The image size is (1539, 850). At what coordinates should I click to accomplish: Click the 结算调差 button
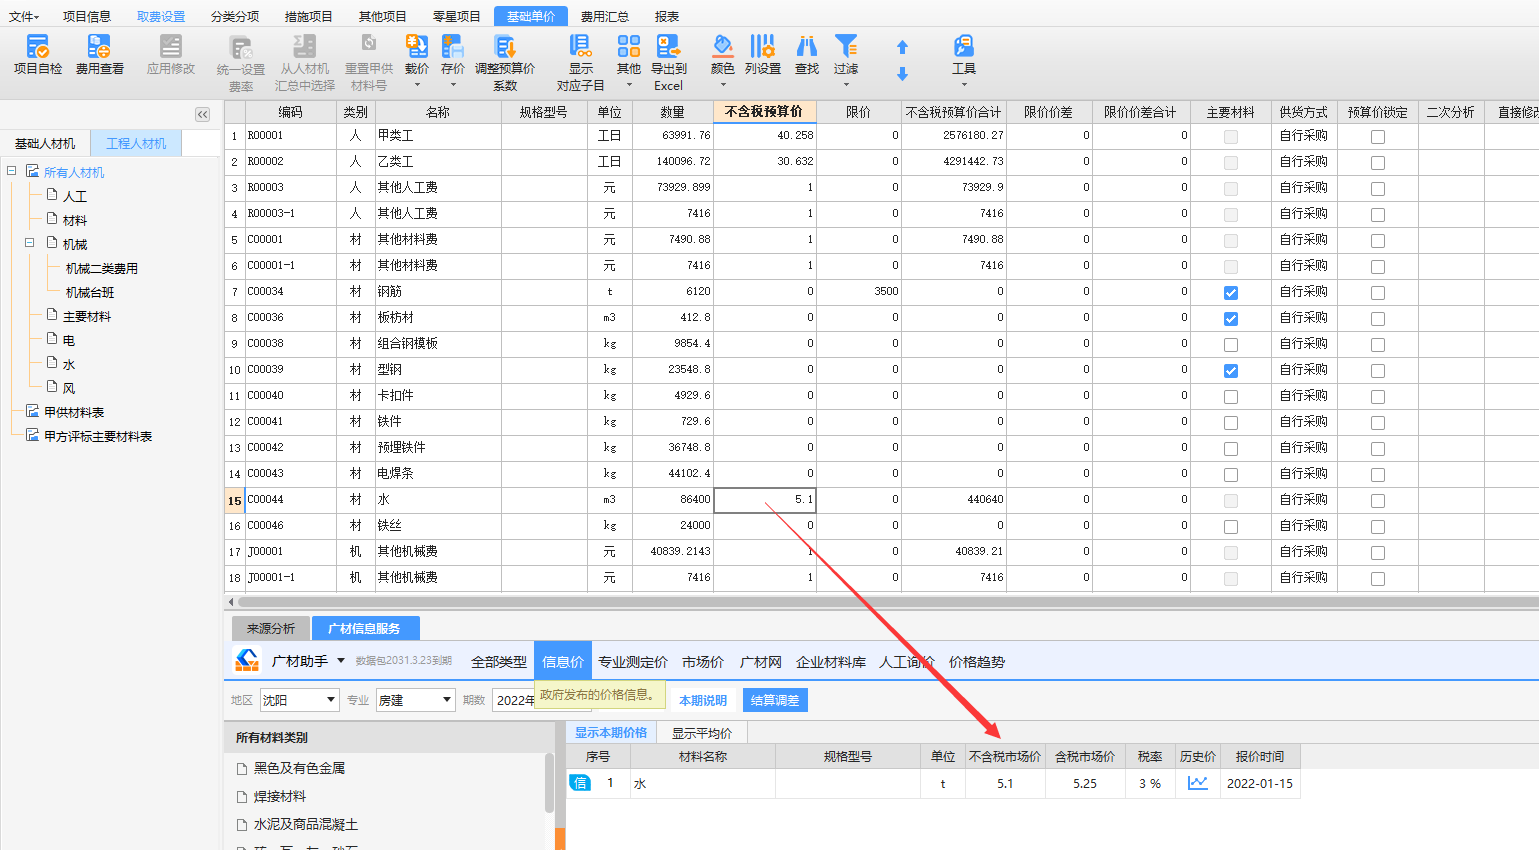(x=774, y=700)
